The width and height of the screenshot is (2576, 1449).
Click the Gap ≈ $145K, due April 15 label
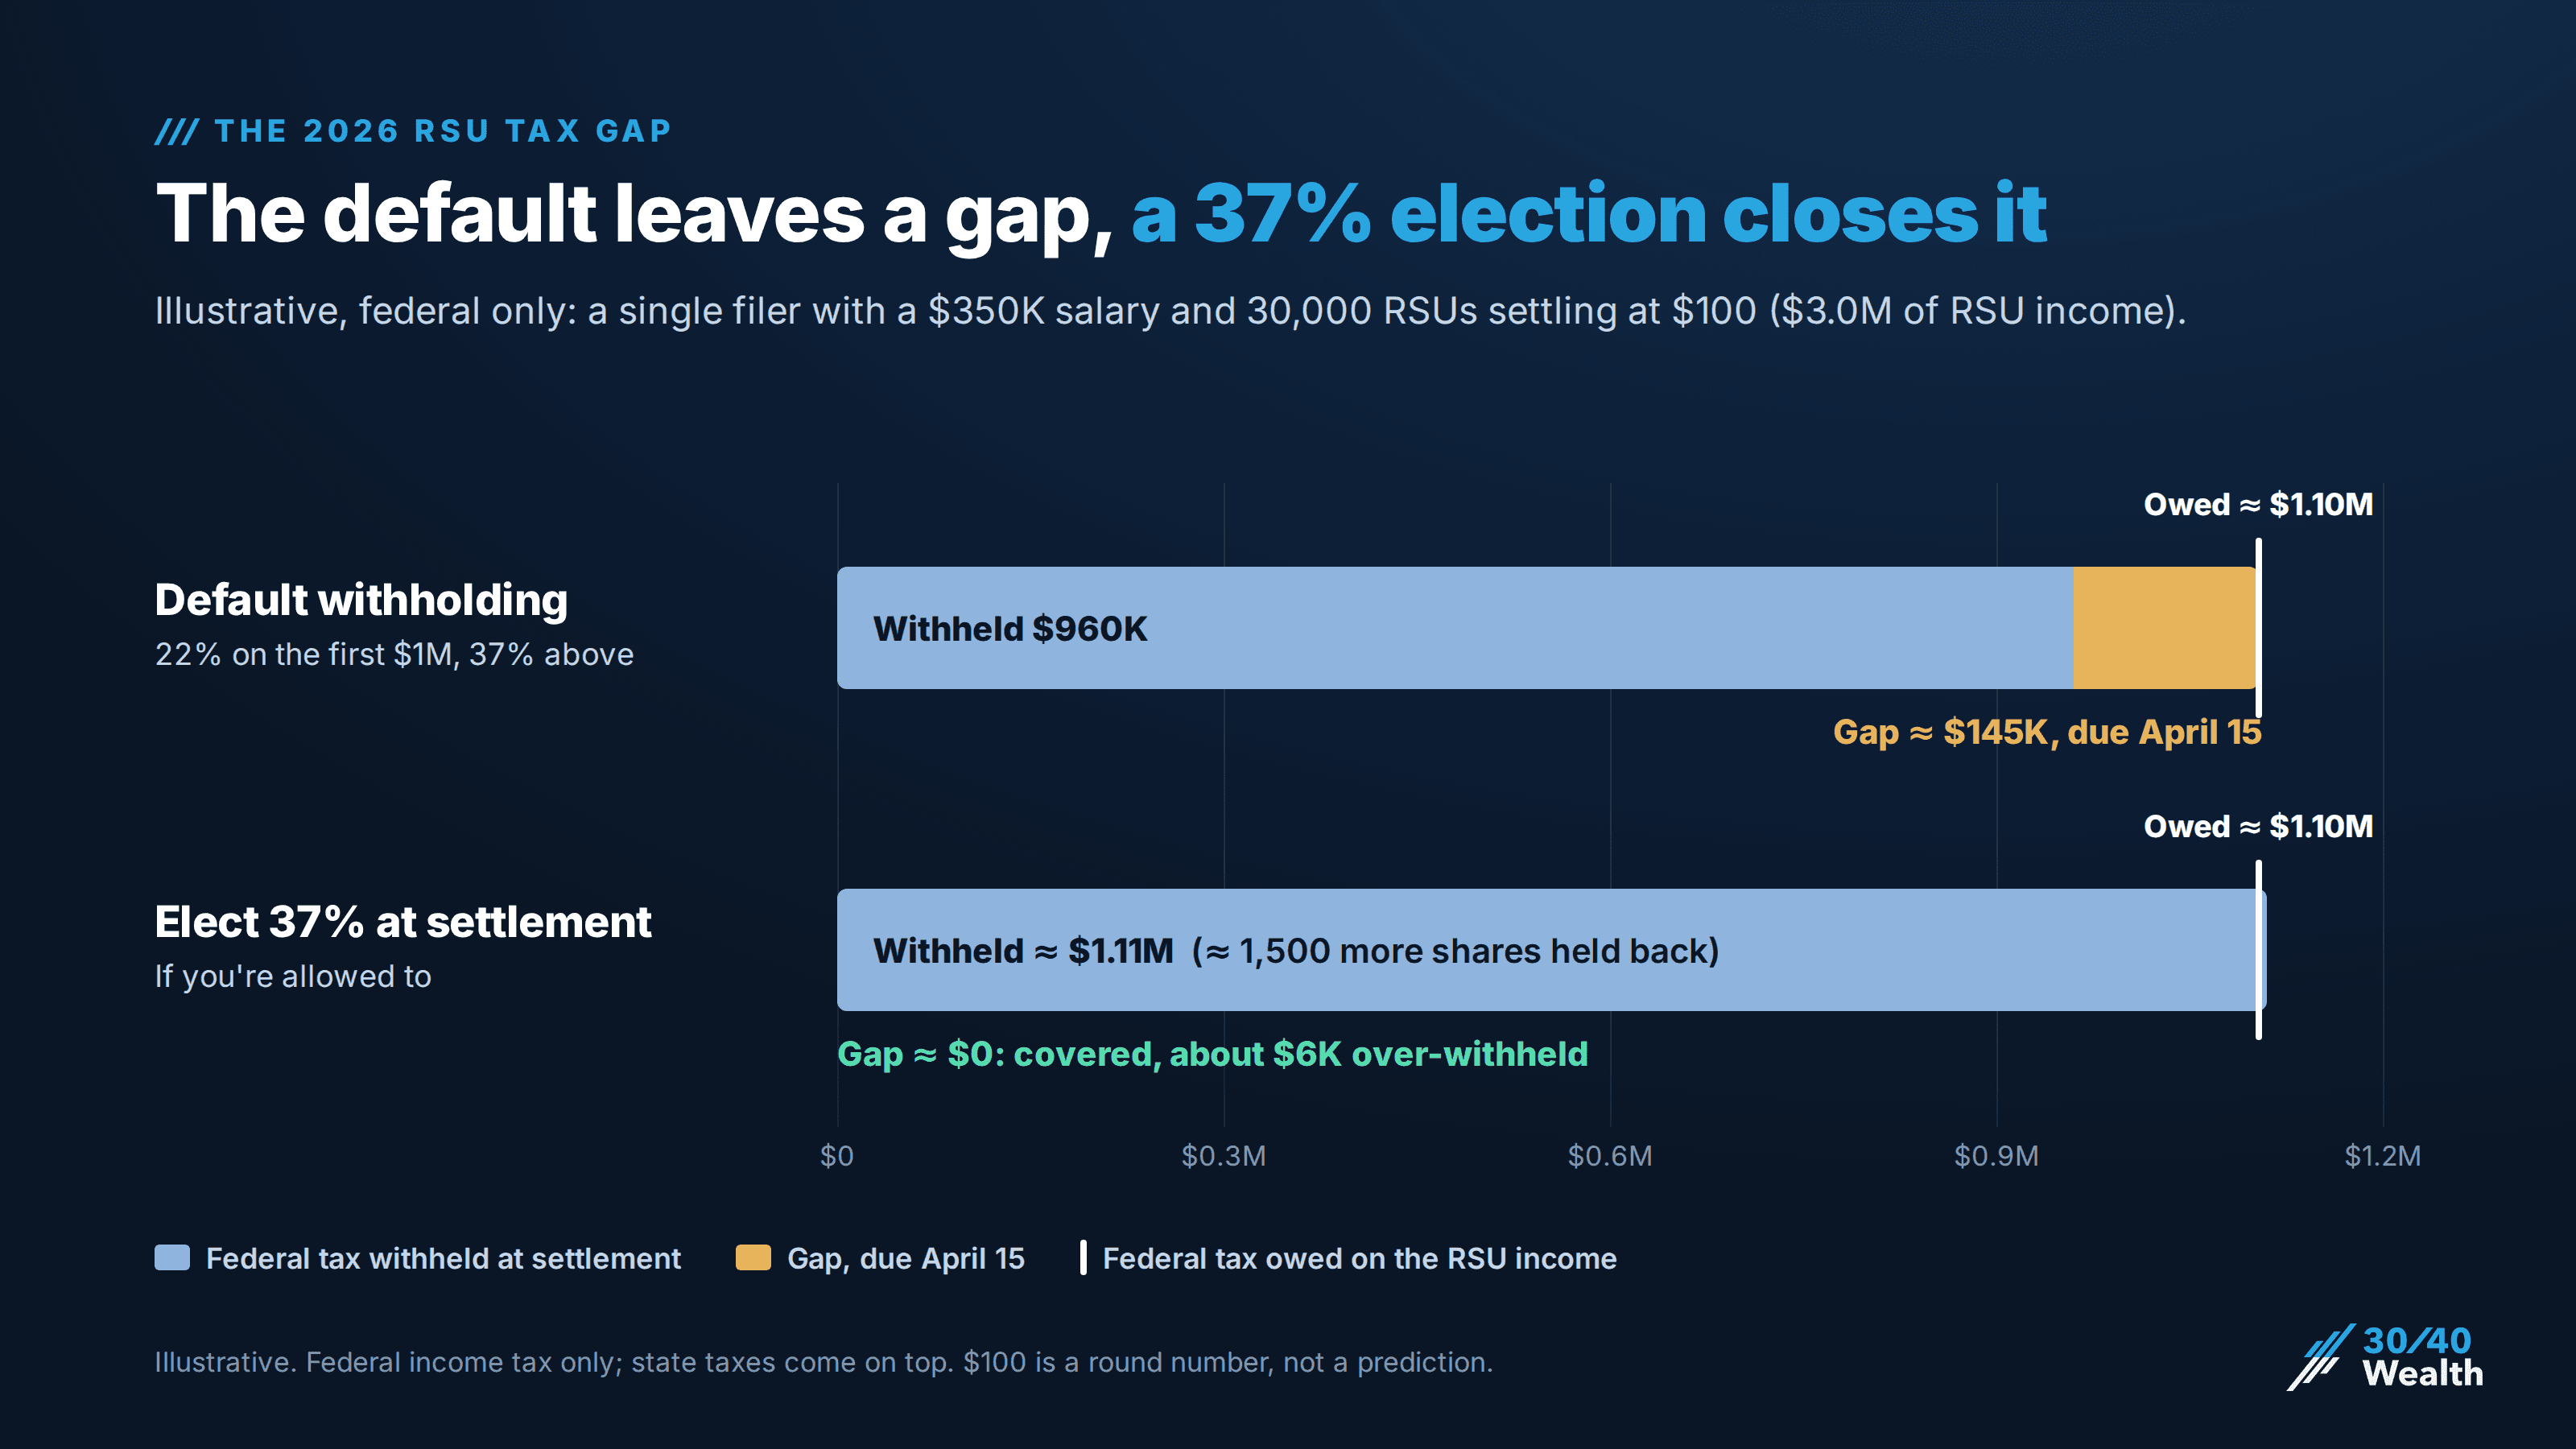(2047, 732)
